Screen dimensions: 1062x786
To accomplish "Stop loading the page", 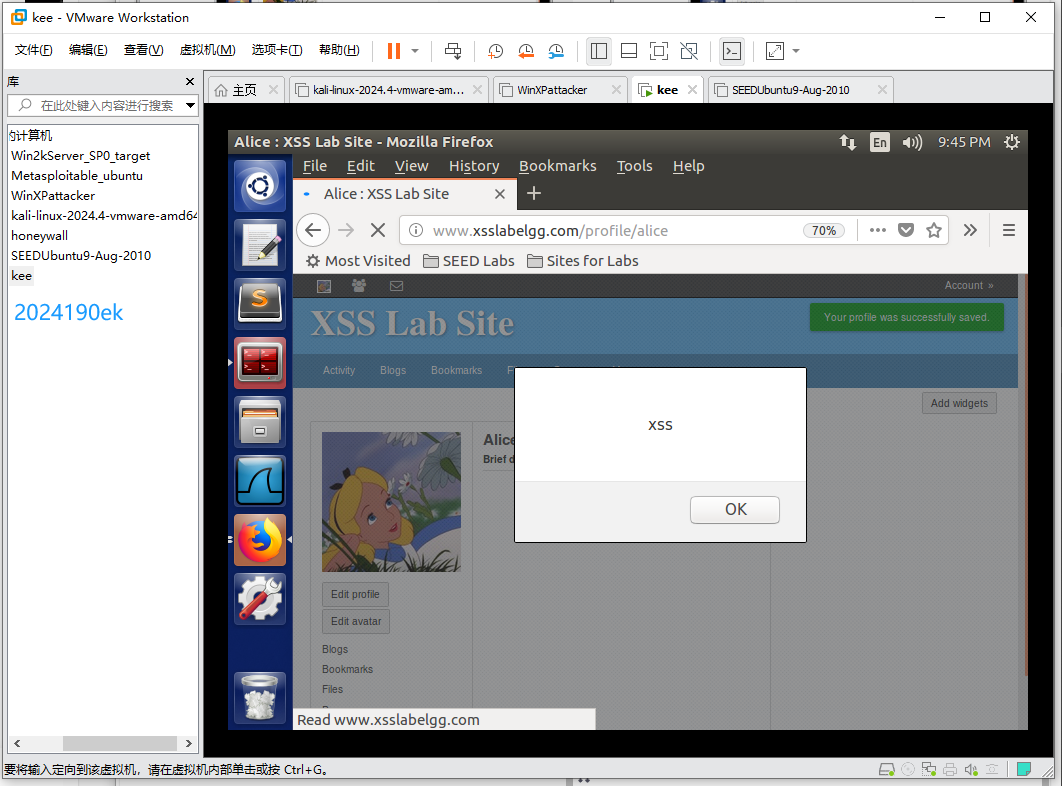I will (x=378, y=230).
